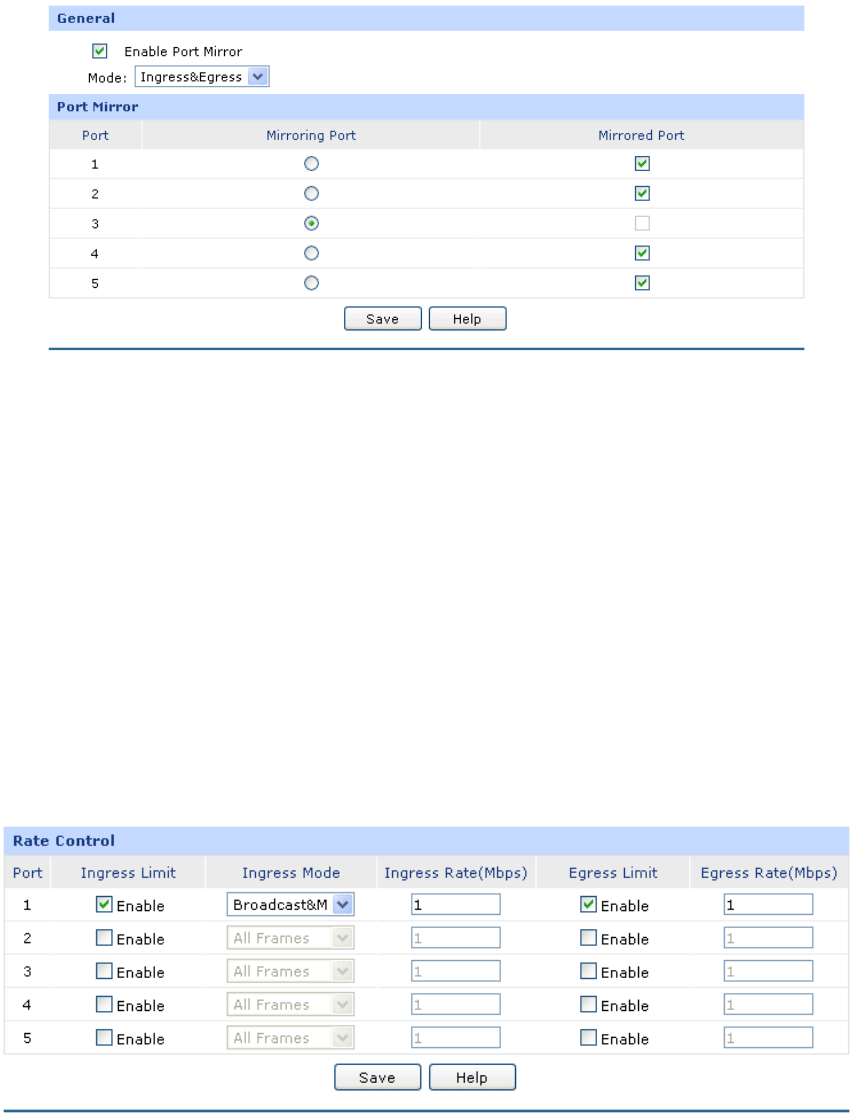This screenshot has width=852, height=1115.
Task: Click the Egress Rate(Mbps) column header
Action: coord(769,873)
